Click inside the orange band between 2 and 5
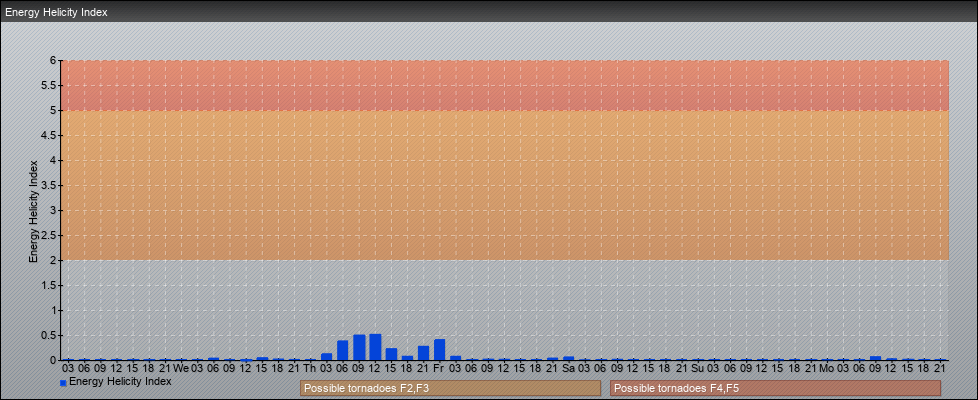 pos(500,185)
